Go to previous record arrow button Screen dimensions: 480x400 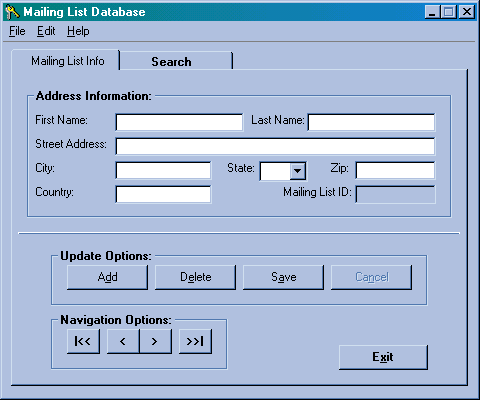(123, 341)
